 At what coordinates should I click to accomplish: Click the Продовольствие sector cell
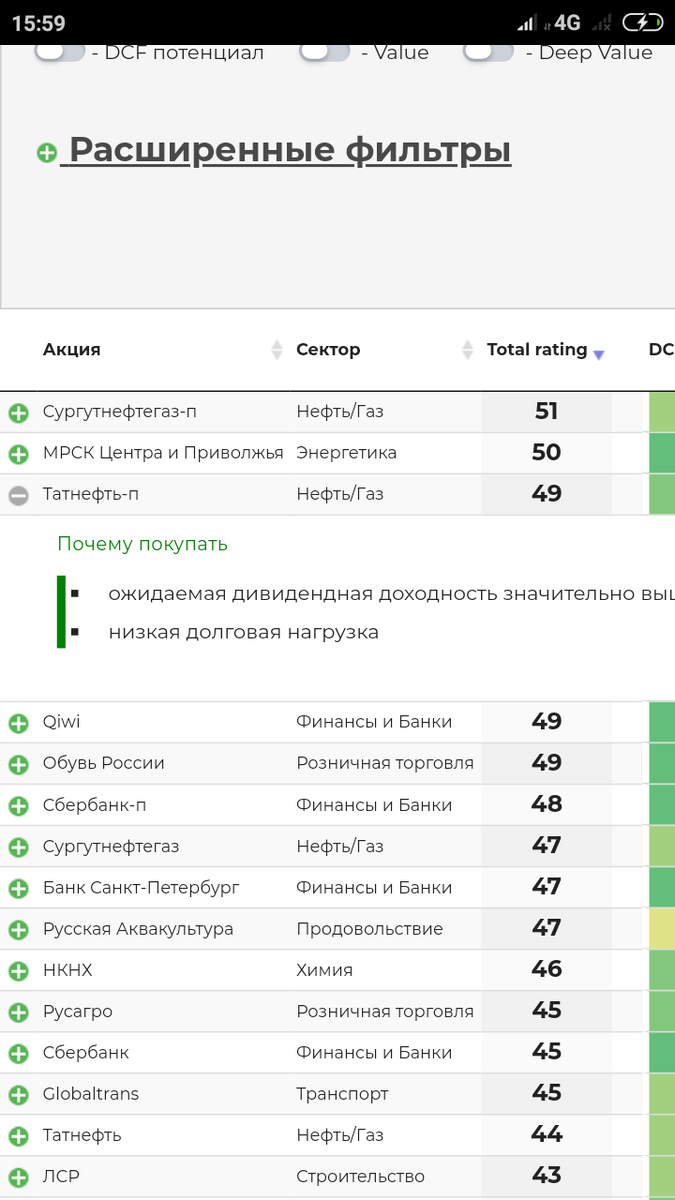(x=369, y=929)
